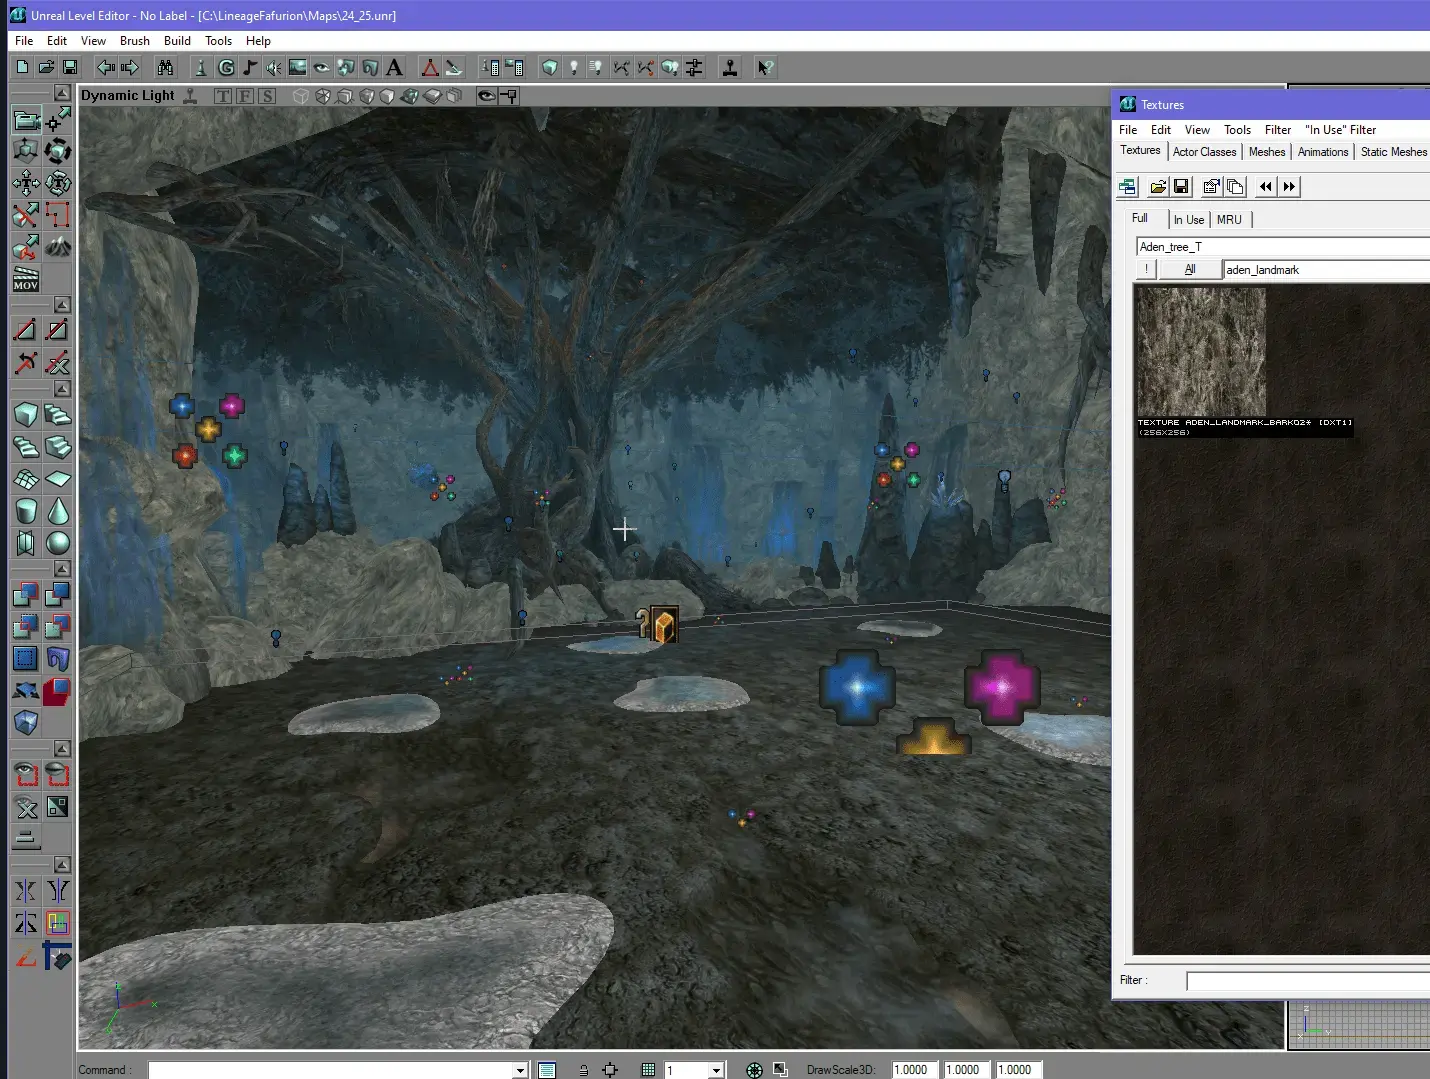Open the "In Use" Filter menu in Textures
Viewport: 1430px width, 1079px height.
1340,130
